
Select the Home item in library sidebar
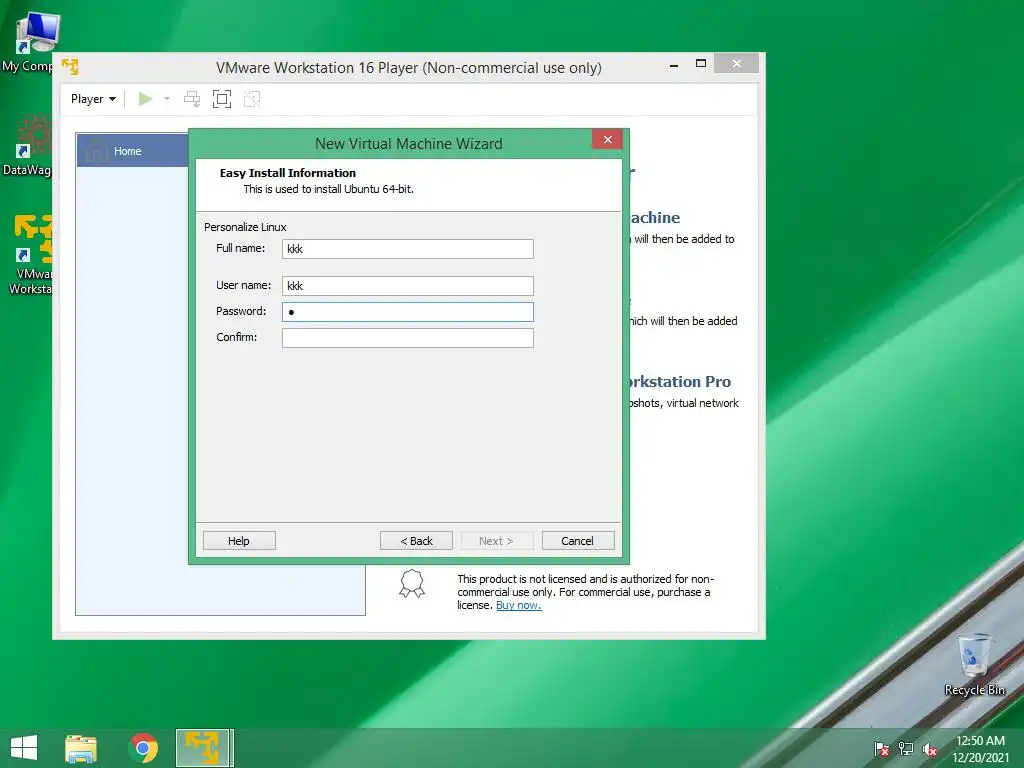133,151
